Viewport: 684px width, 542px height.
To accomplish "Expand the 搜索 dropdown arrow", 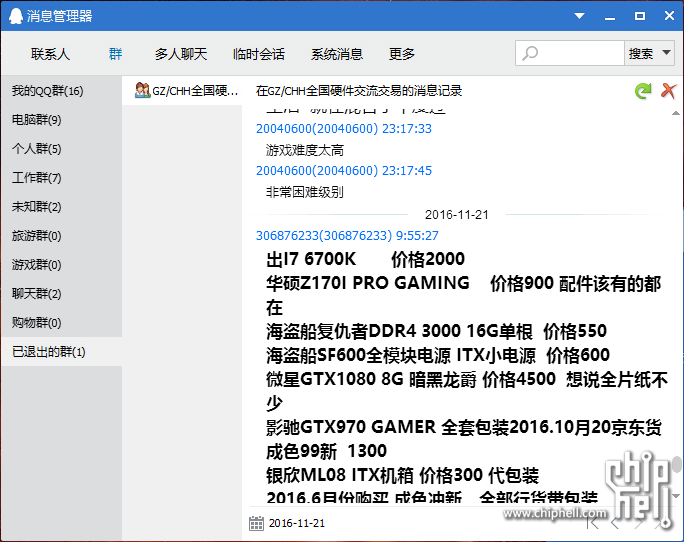I will [x=666, y=53].
